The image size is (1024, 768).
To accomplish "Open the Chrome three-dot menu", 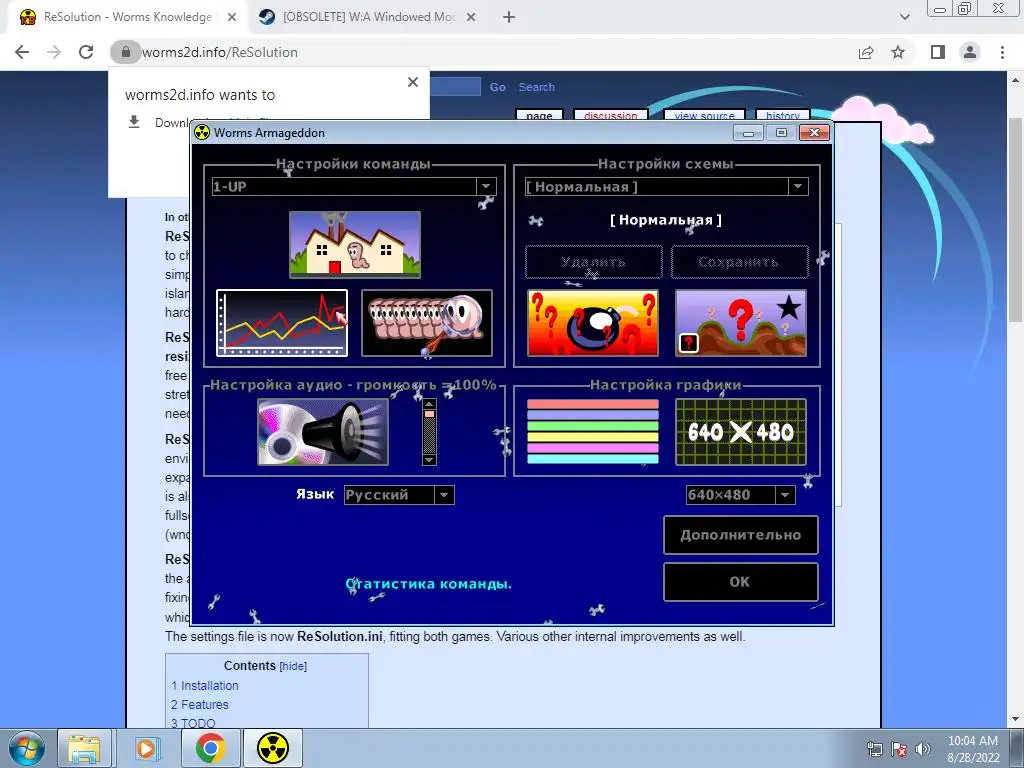I will [x=1002, y=52].
